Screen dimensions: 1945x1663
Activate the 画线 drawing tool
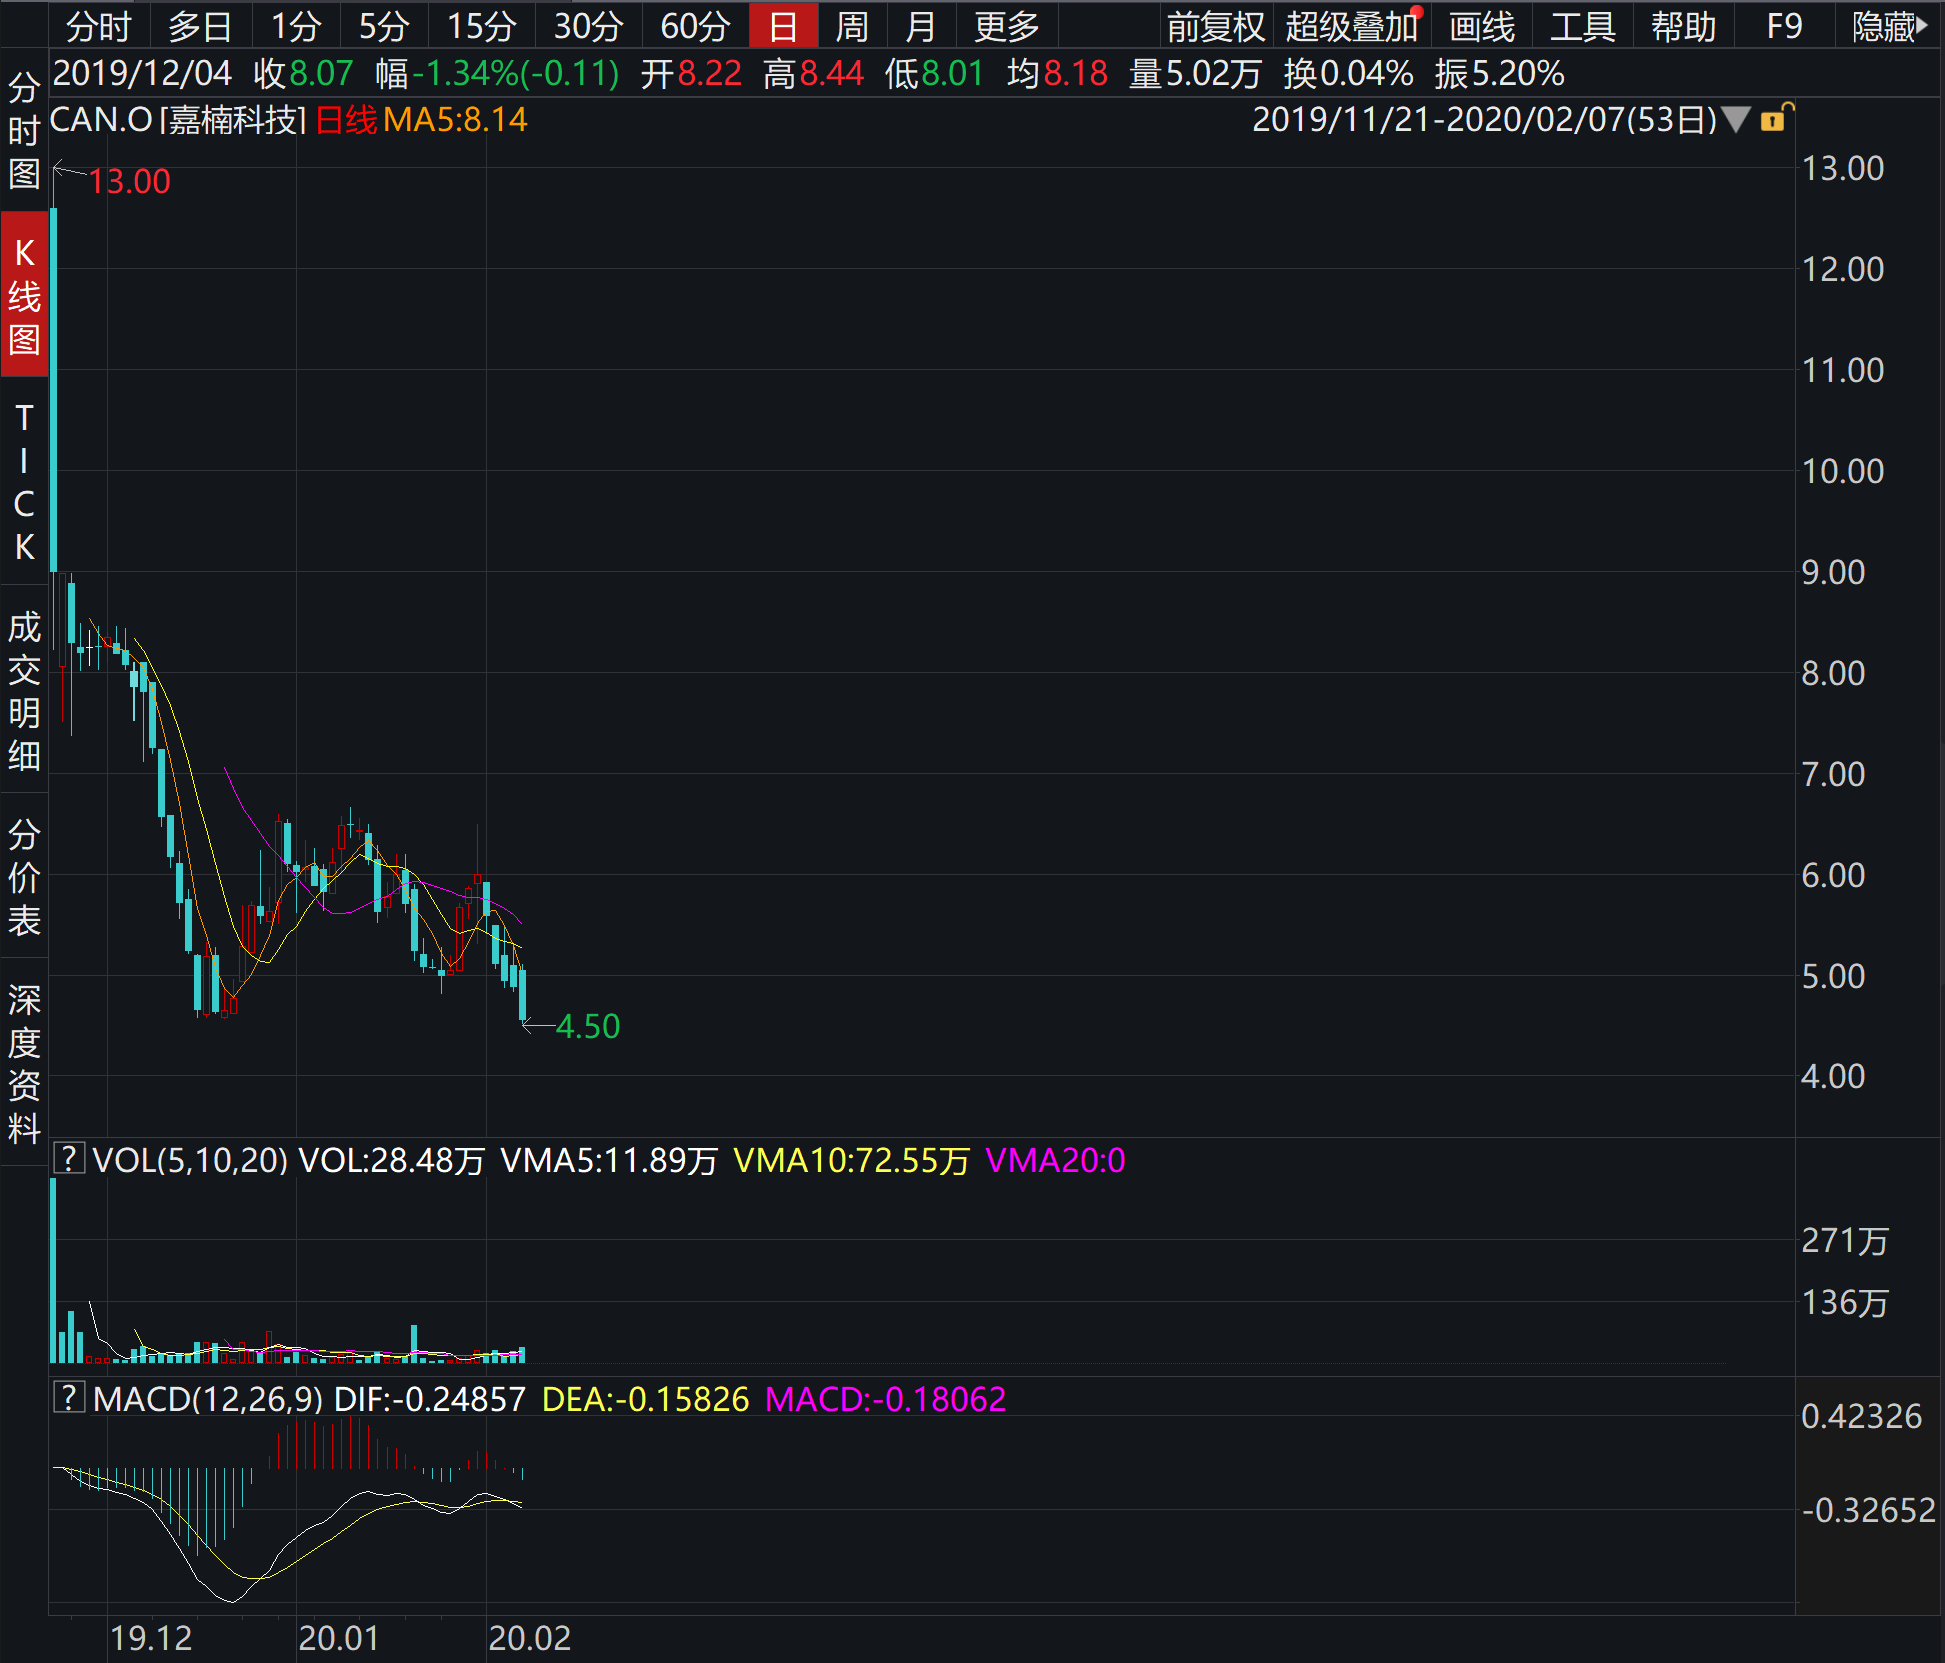1482,26
